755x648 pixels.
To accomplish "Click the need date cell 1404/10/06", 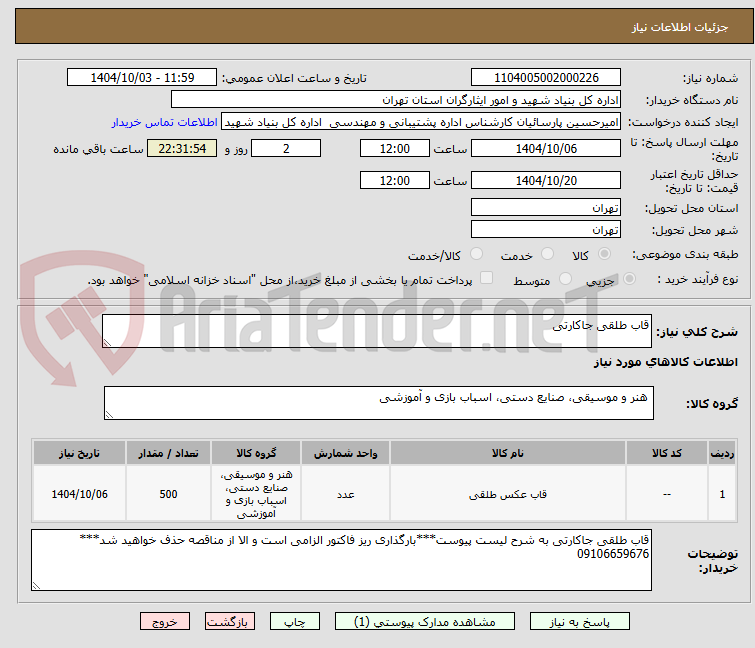I will point(79,494).
